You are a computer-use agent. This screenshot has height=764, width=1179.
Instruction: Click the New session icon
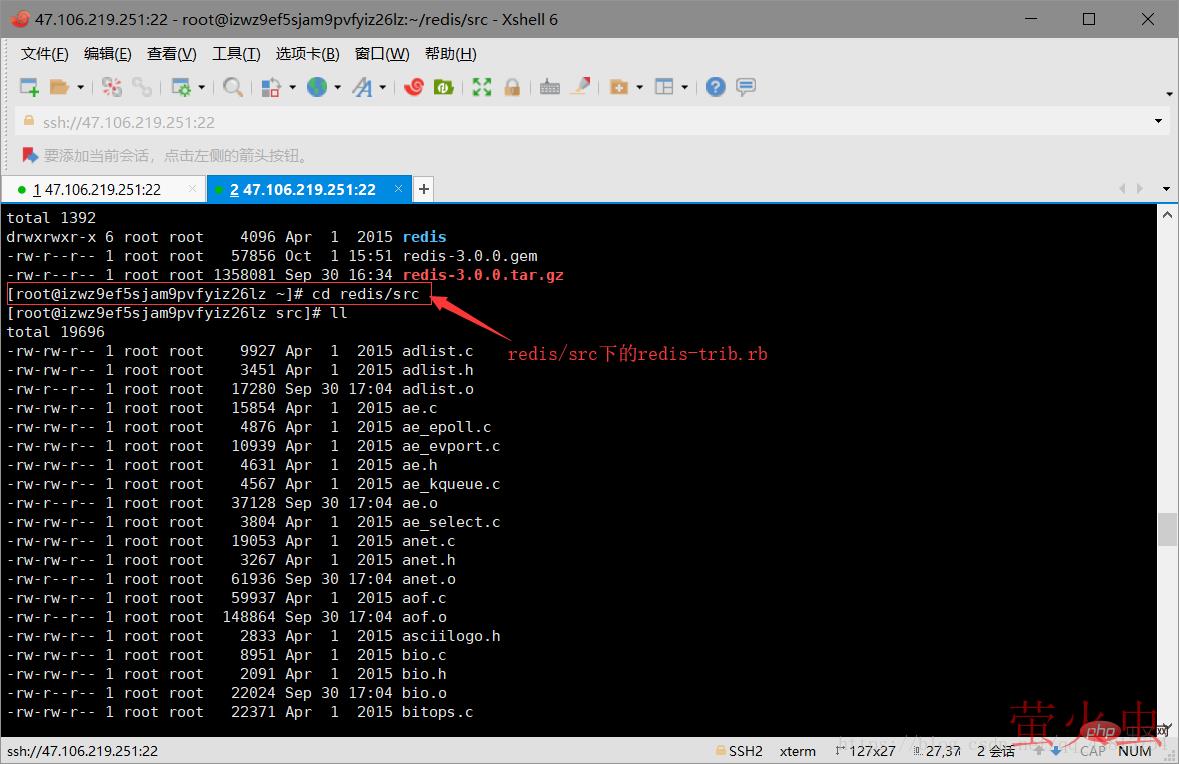(x=29, y=88)
